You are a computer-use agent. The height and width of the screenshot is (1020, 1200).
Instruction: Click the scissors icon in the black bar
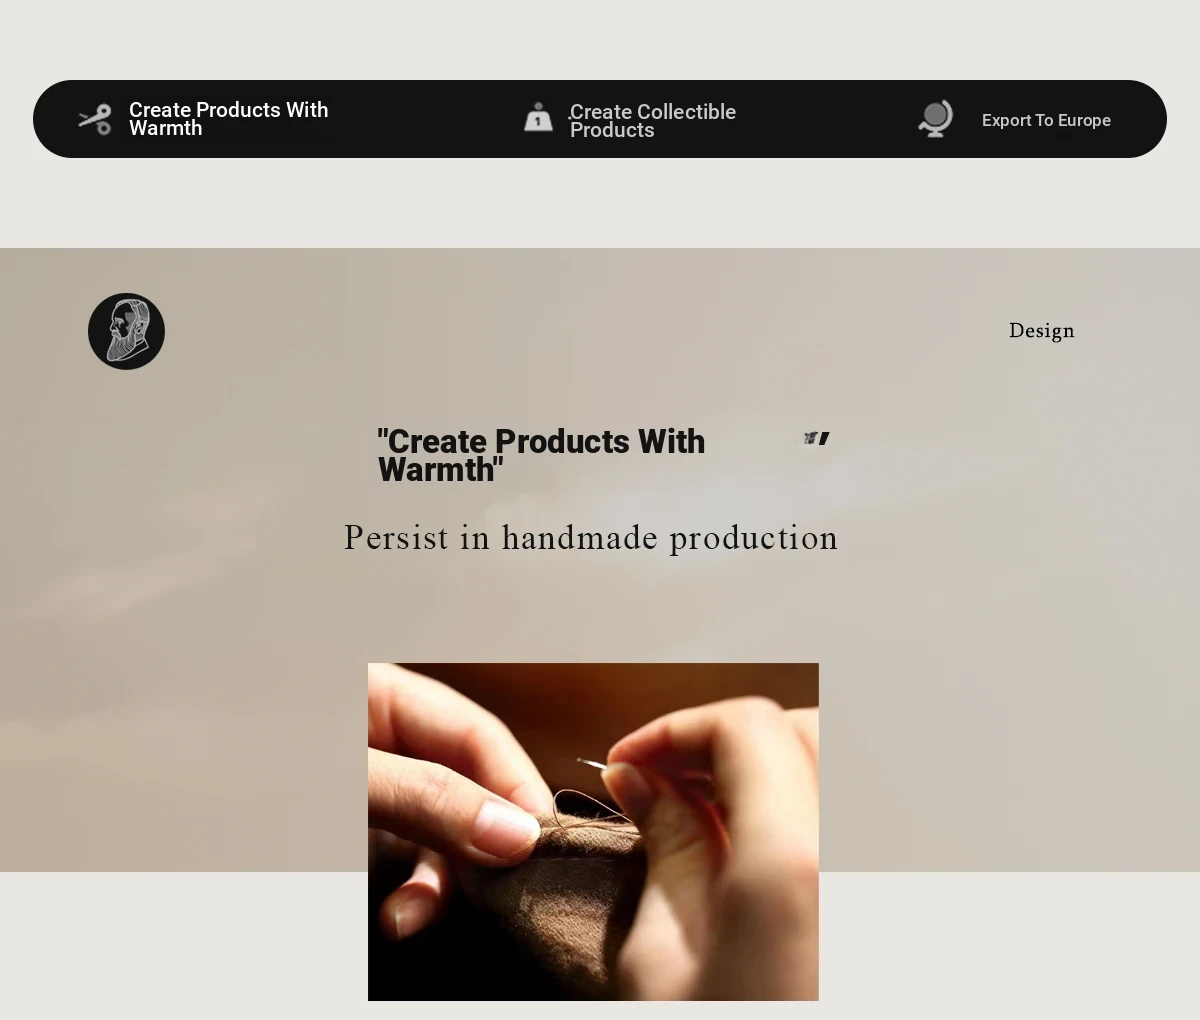pyautogui.click(x=95, y=119)
